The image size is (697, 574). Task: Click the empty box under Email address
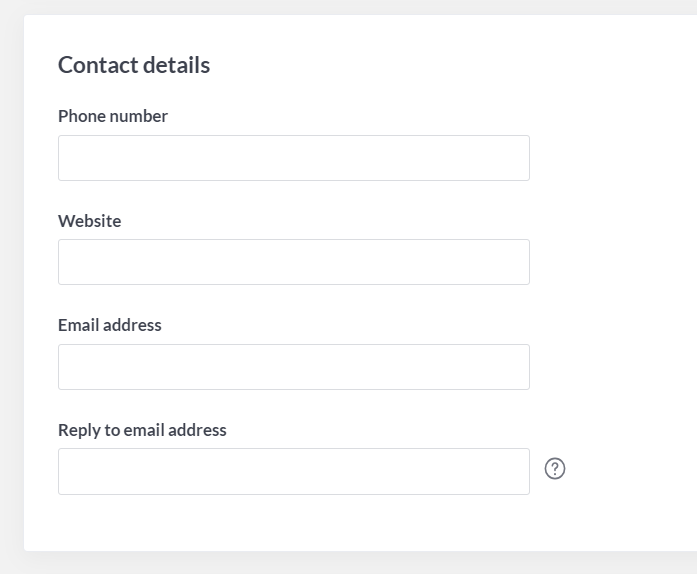pyautogui.click(x=294, y=367)
